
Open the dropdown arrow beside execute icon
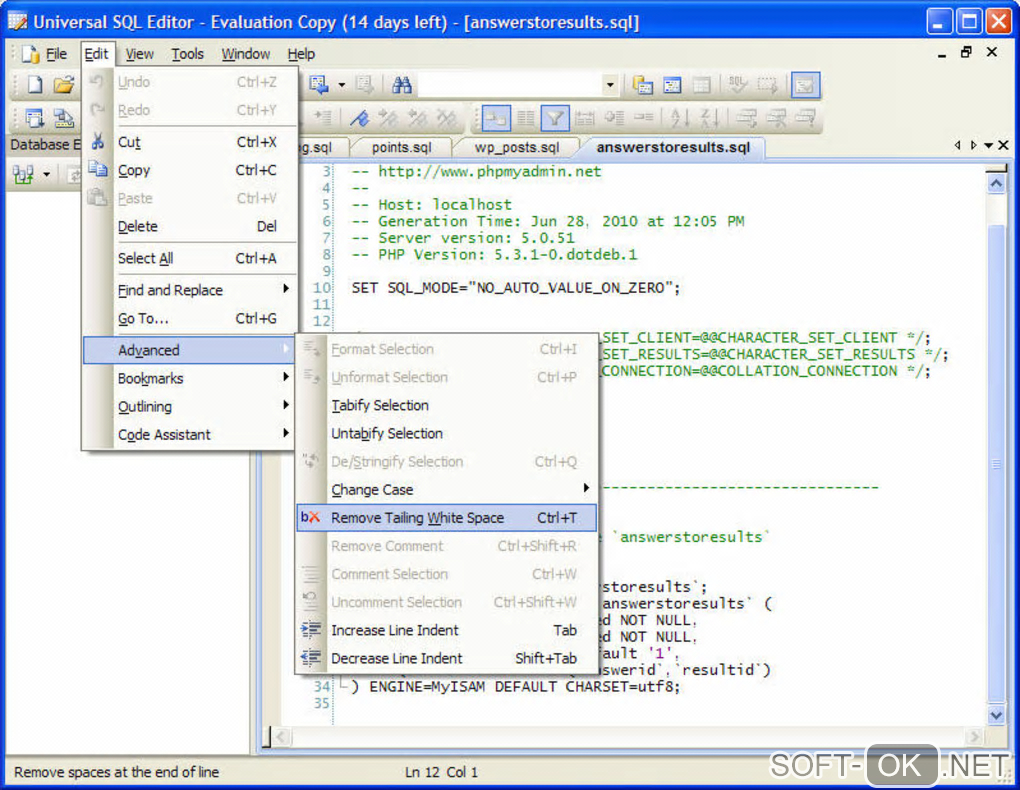(x=342, y=85)
